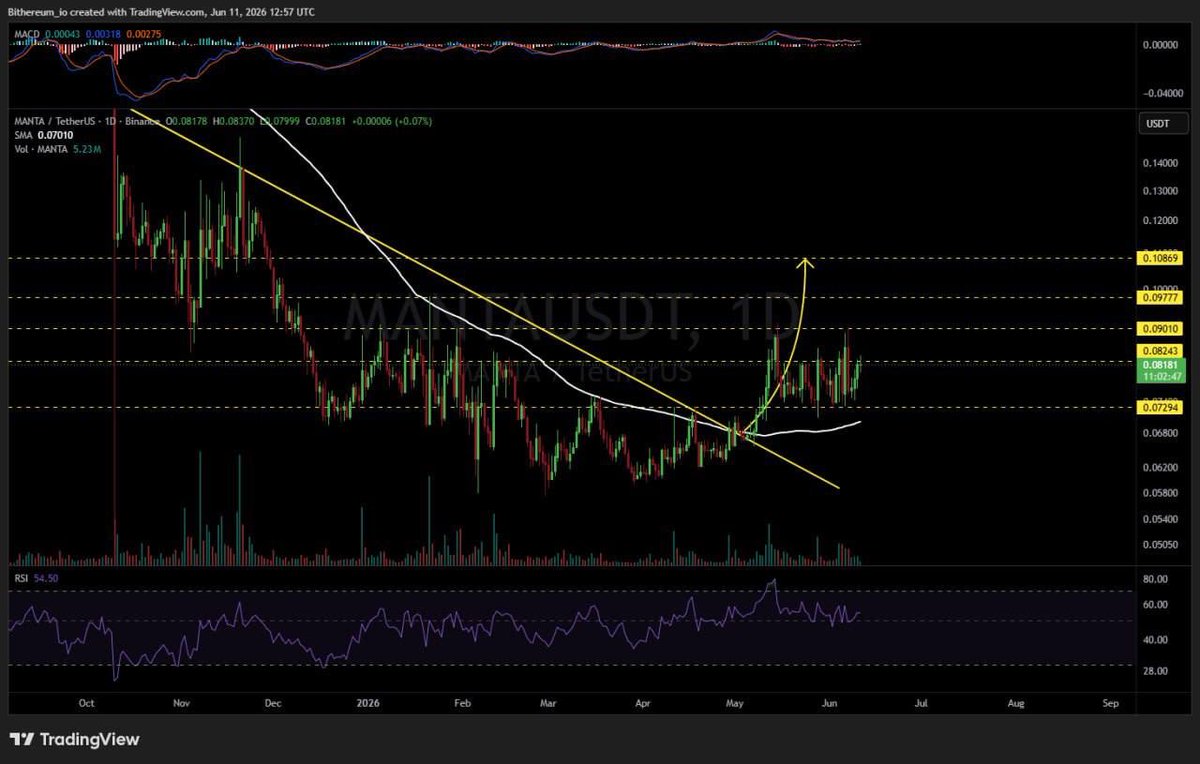Click the RSI axis value 80.00

click(x=1156, y=579)
